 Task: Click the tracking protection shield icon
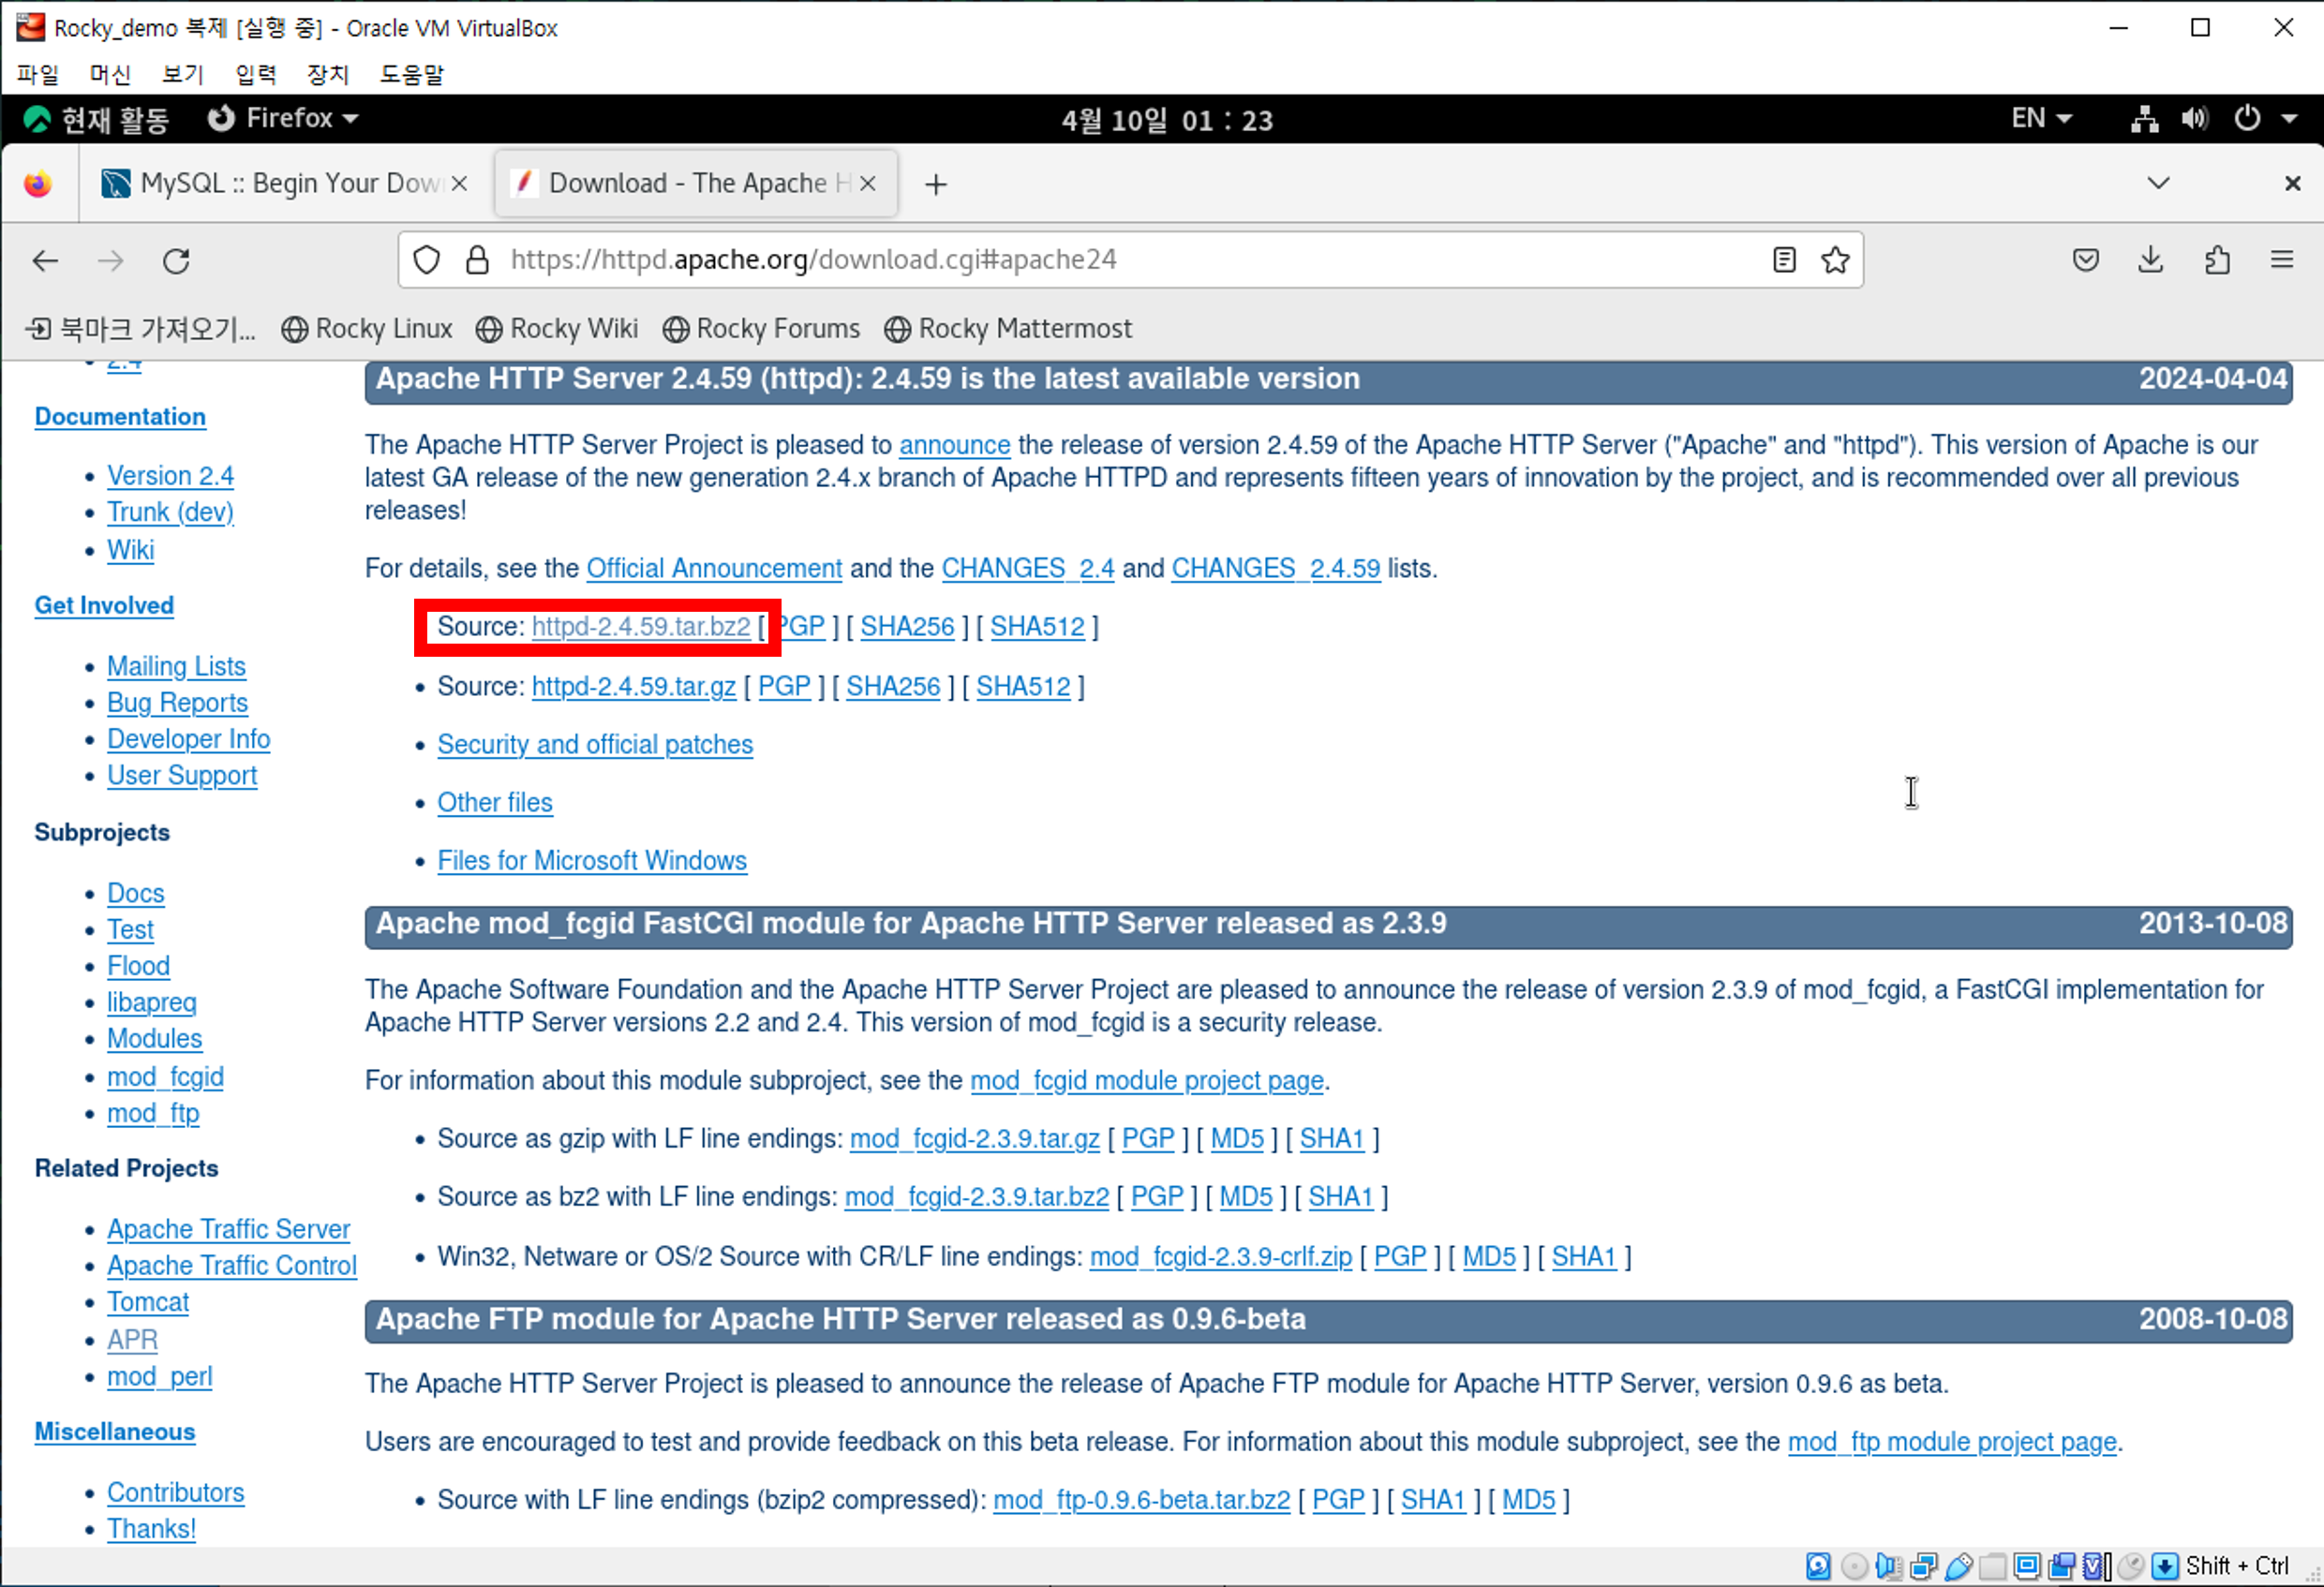[427, 260]
